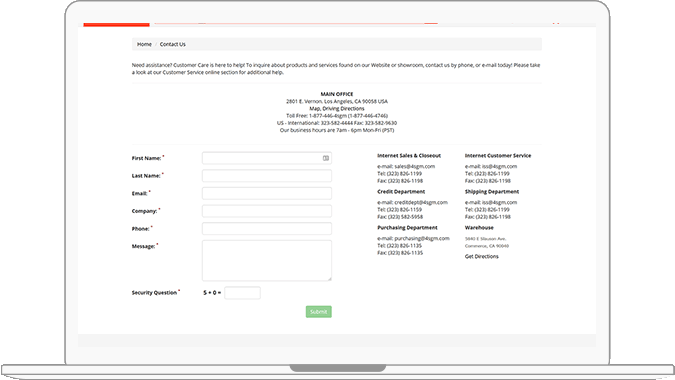The image size is (675, 380).
Task: Focus the Last Name input field
Action: point(267,176)
